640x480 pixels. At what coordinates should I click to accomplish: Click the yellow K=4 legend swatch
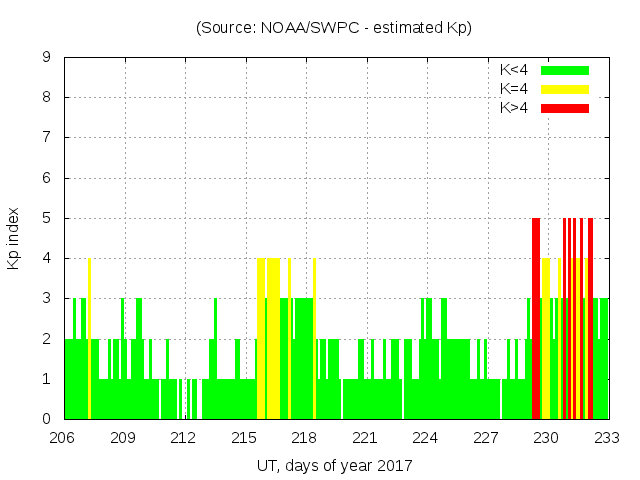click(565, 89)
